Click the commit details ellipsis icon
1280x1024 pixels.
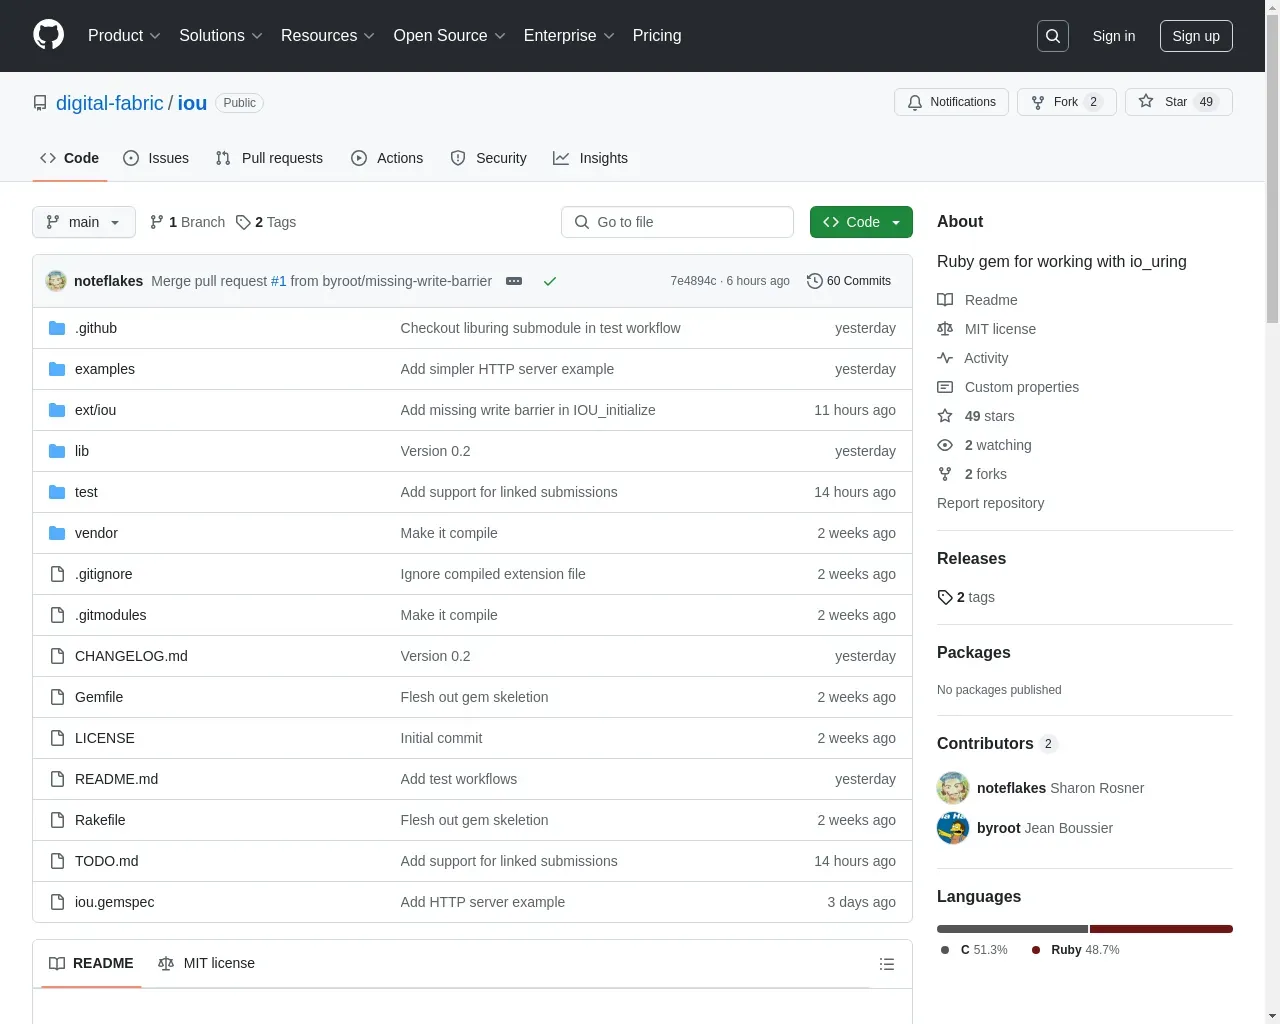click(x=514, y=281)
